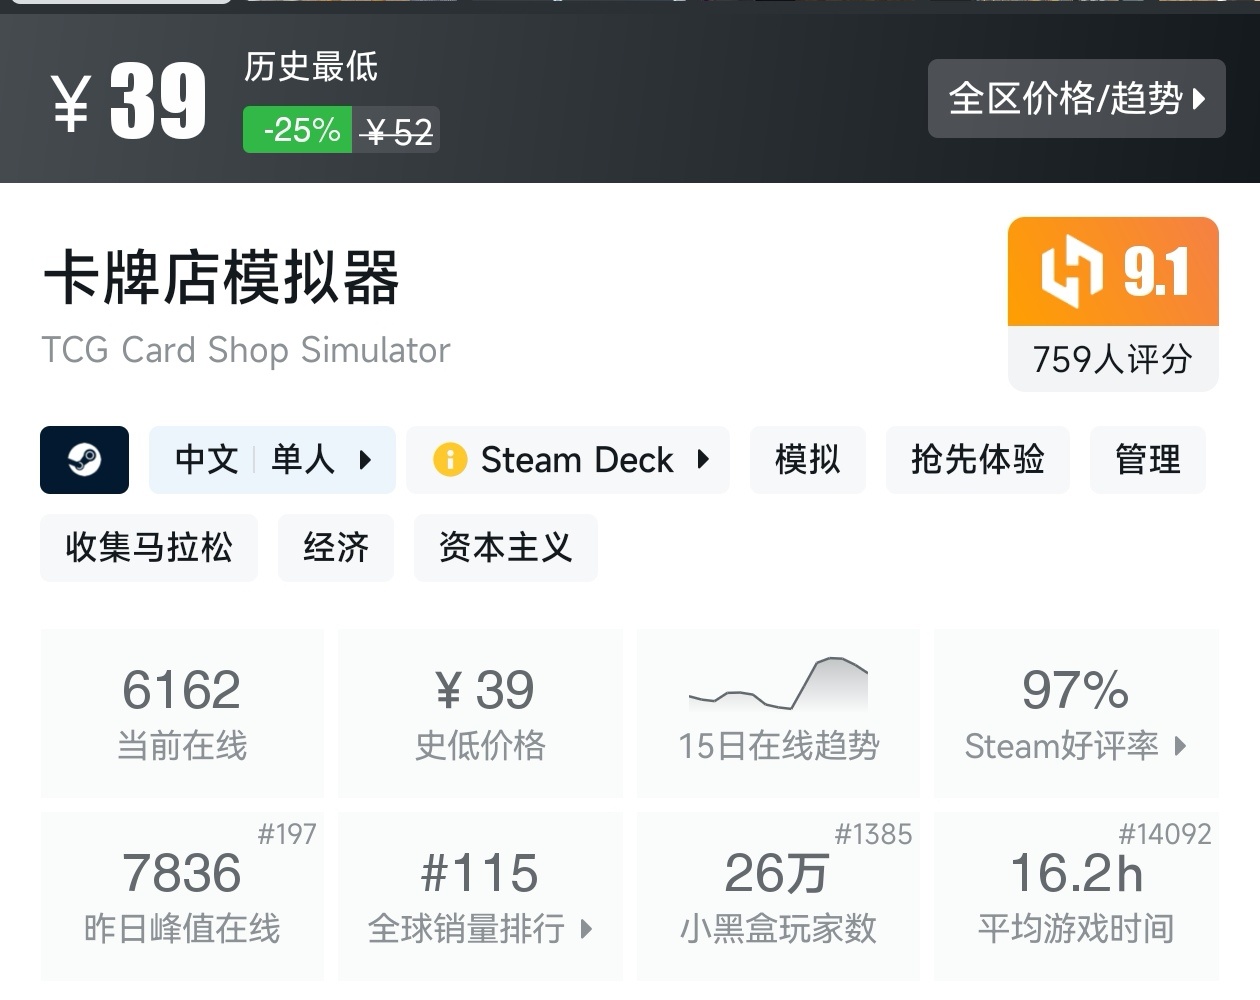Select the 抢先体验 tag

pyautogui.click(x=977, y=460)
